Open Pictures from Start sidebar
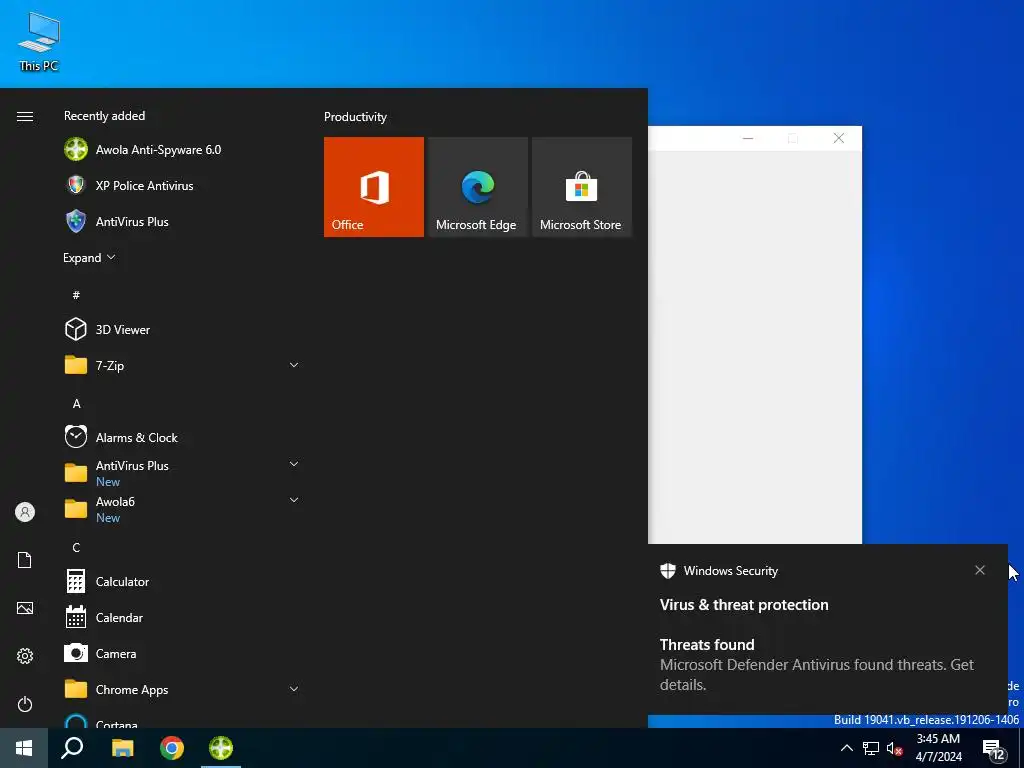 (25, 608)
